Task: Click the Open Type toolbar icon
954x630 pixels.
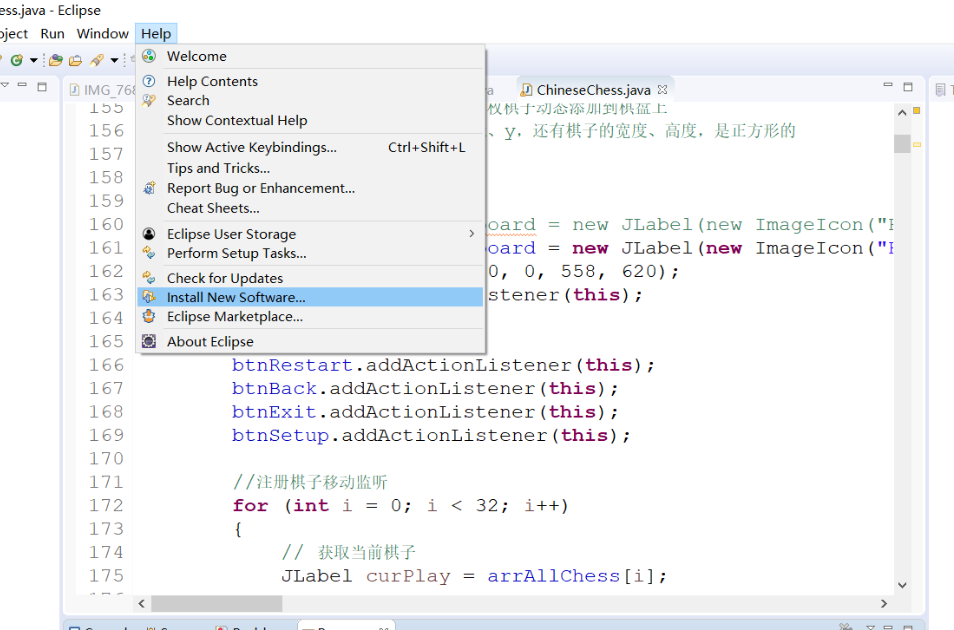Action: click(56, 60)
